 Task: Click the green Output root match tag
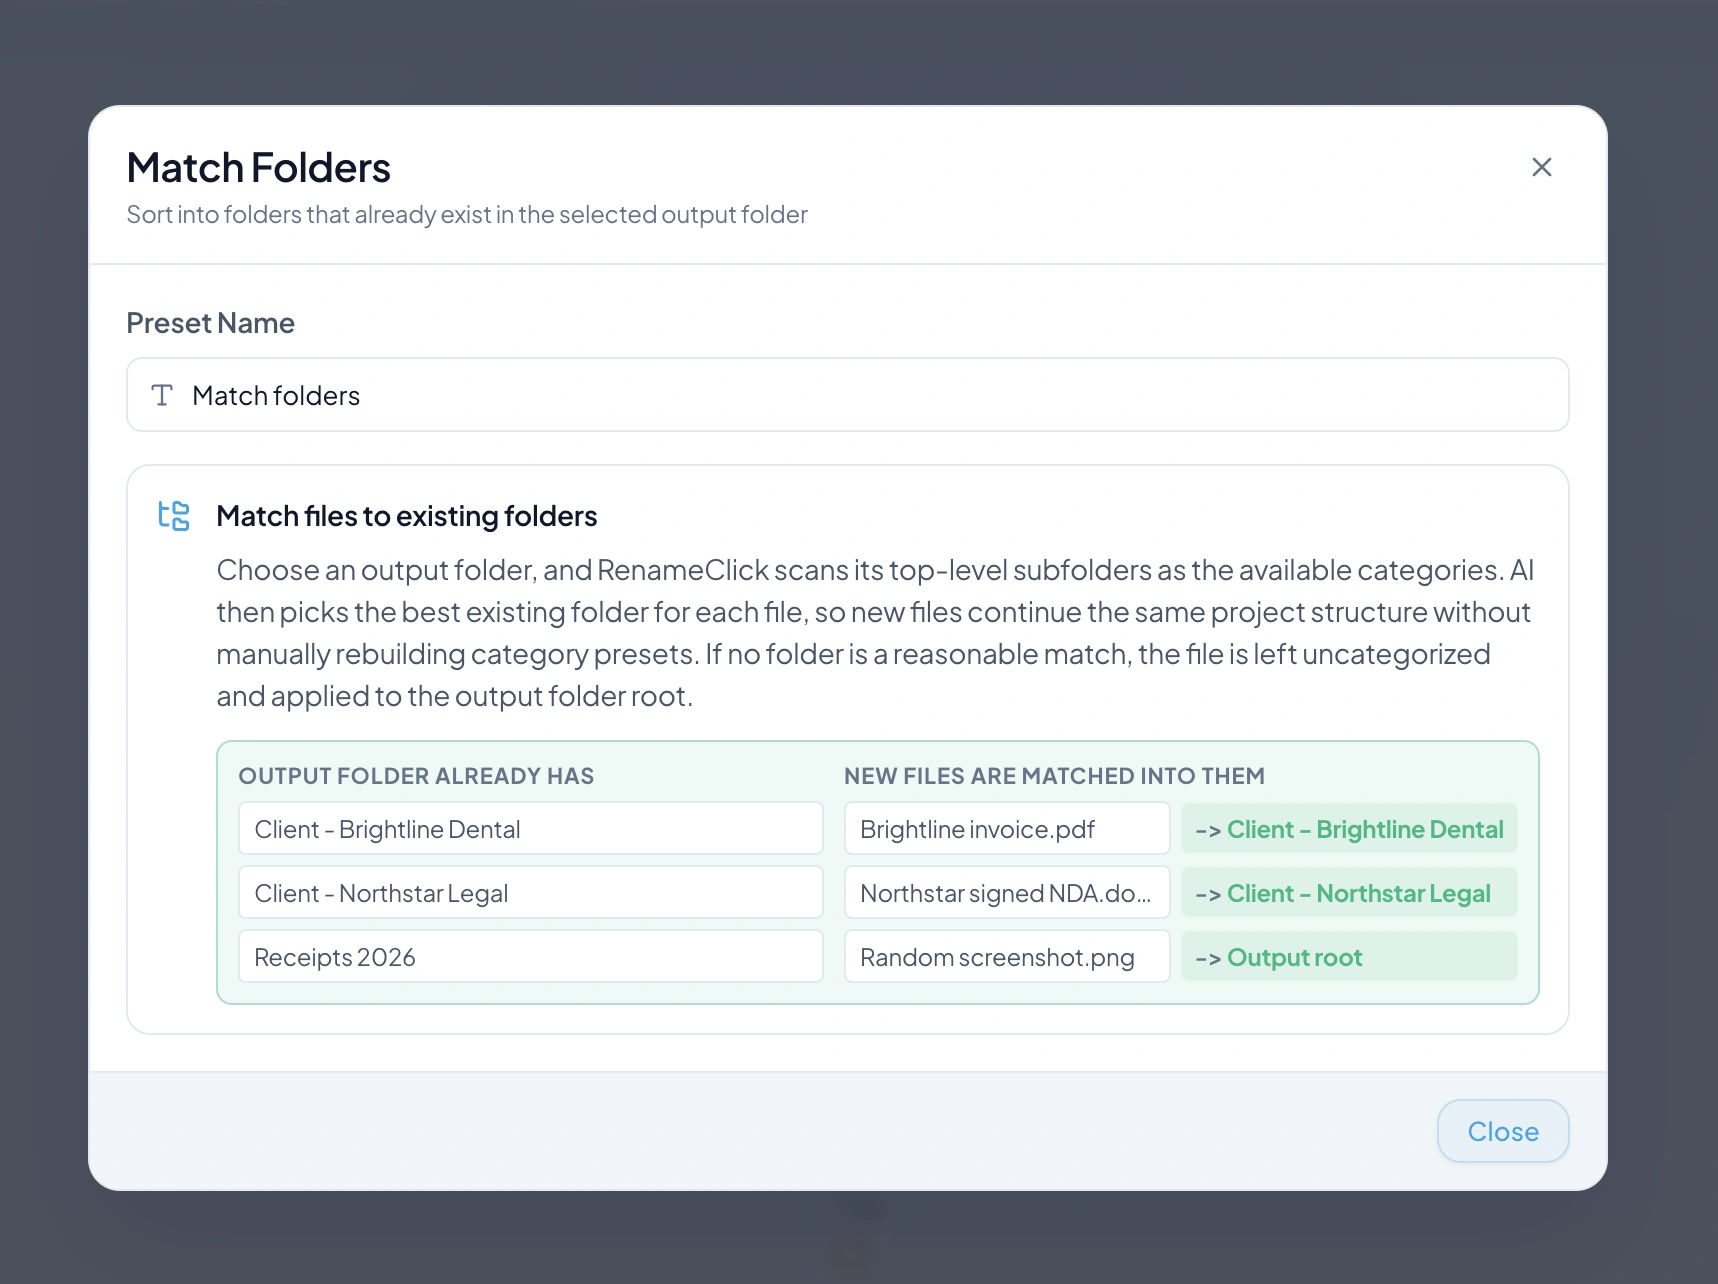[1349, 957]
